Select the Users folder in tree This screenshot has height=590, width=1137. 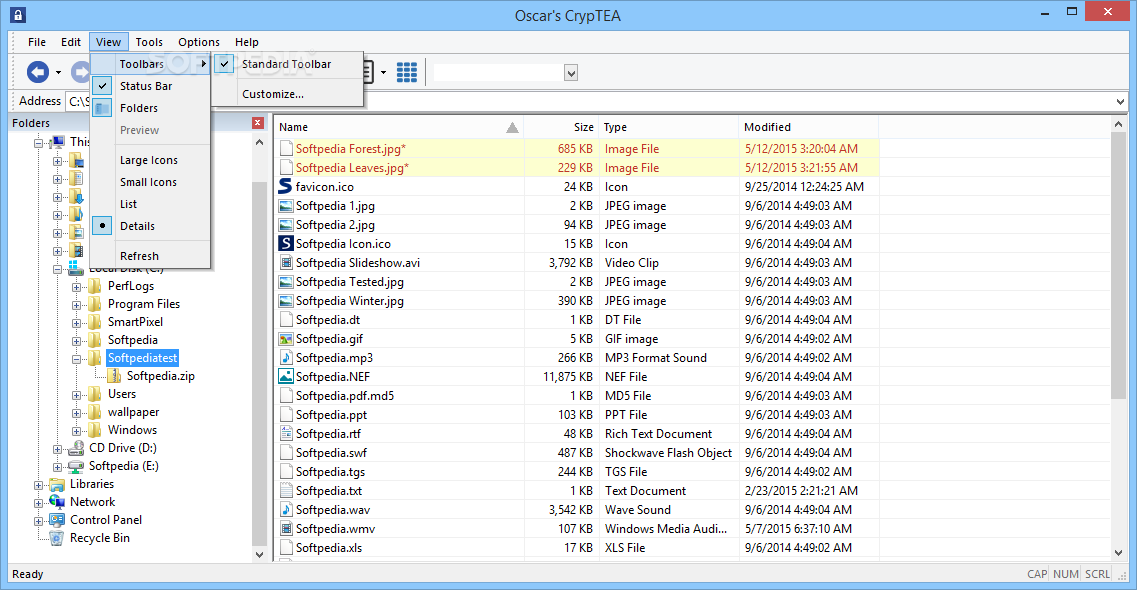[122, 394]
